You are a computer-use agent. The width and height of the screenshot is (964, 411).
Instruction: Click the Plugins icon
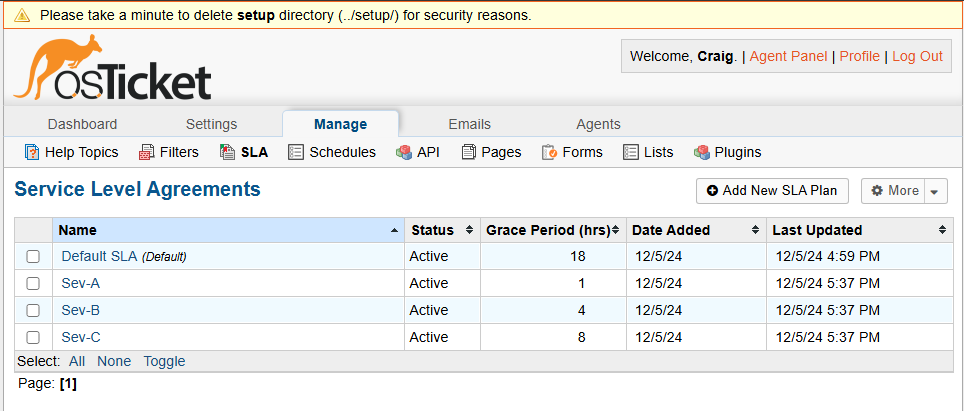(x=702, y=152)
